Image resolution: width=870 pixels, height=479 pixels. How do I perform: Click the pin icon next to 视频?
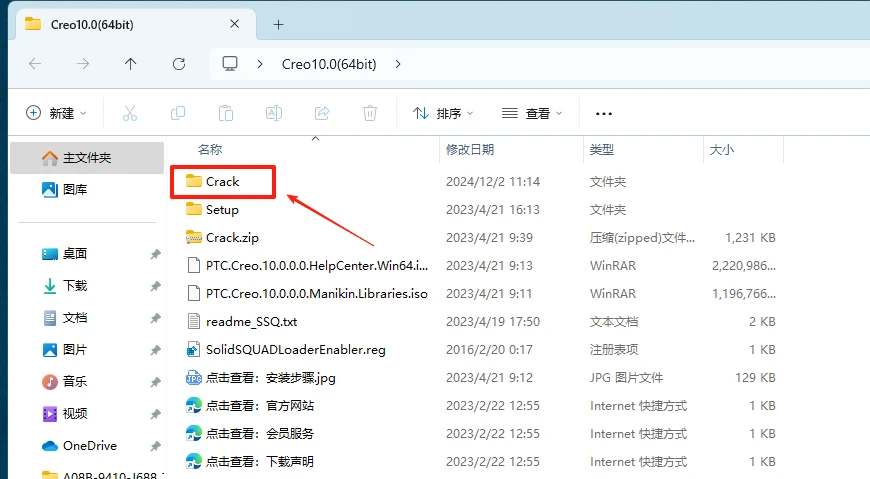click(155, 414)
